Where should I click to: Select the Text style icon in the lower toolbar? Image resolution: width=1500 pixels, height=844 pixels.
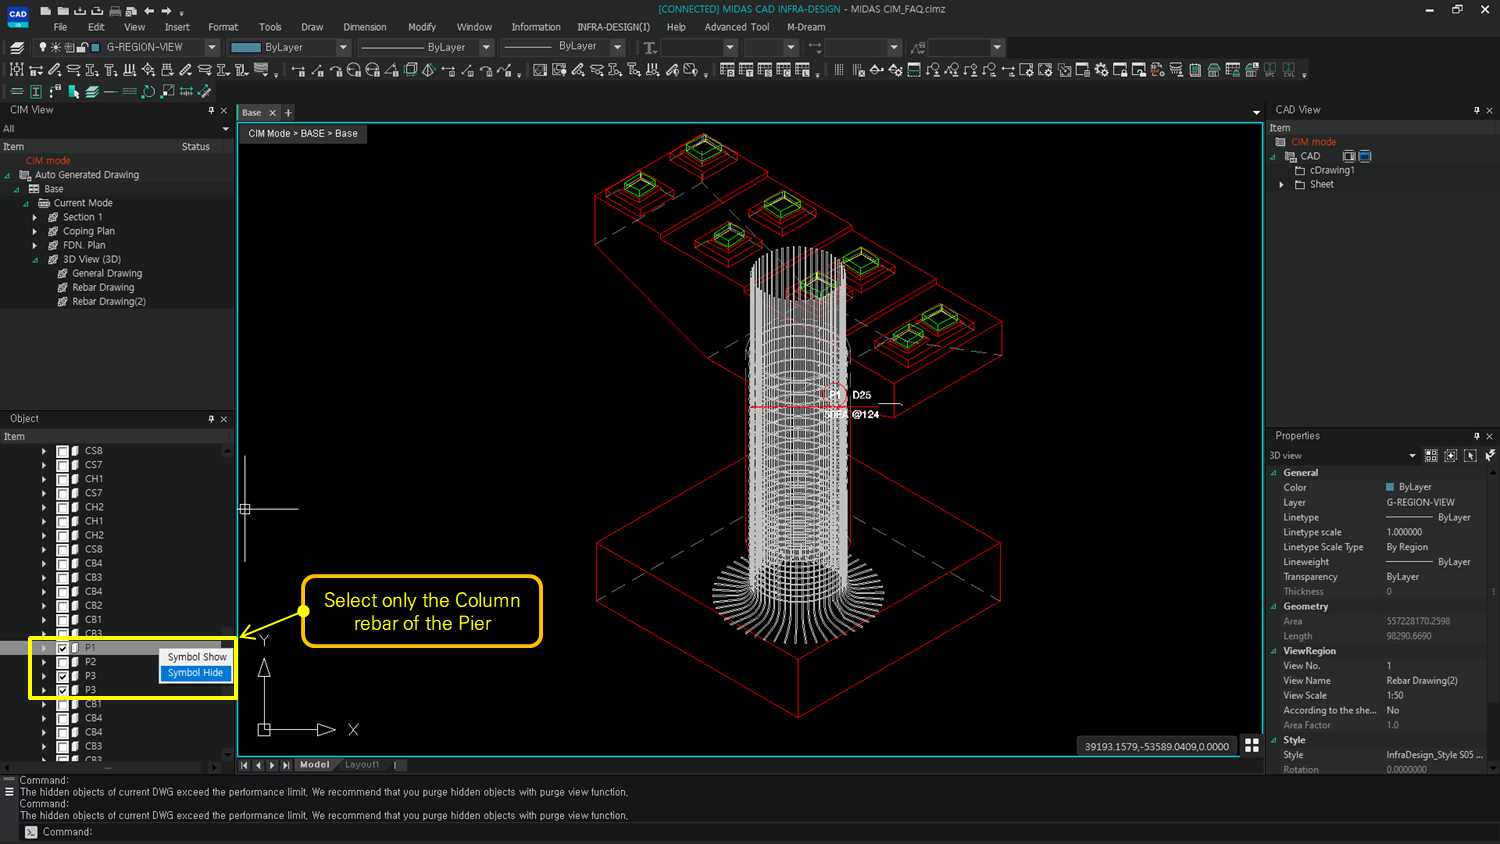pyautogui.click(x=35, y=90)
